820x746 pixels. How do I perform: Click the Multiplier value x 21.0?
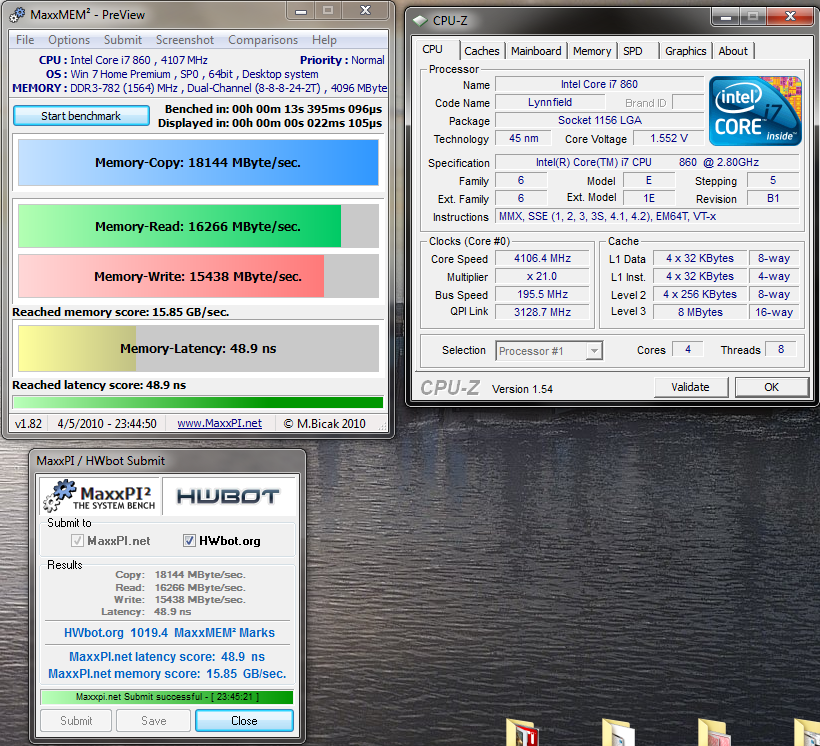(542, 276)
